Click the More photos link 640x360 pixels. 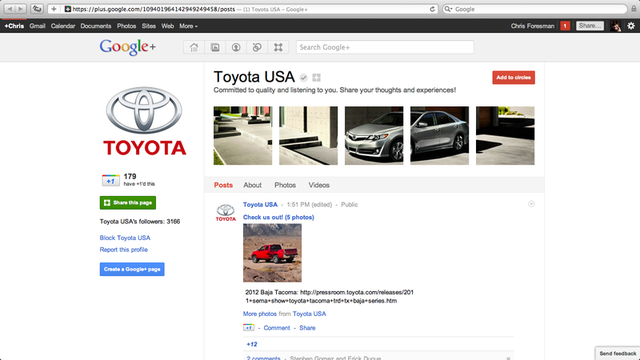pyautogui.click(x=260, y=314)
